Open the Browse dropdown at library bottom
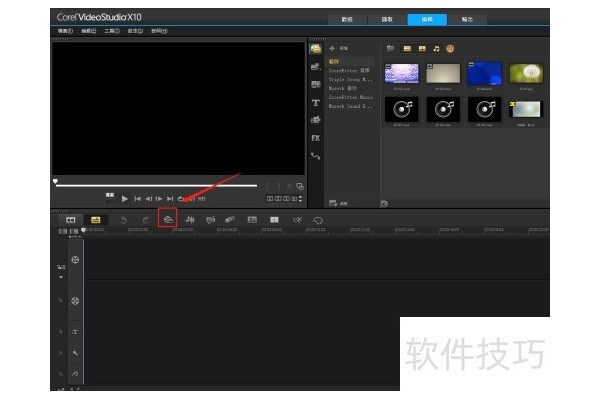The height and width of the screenshot is (400, 600). [338, 204]
